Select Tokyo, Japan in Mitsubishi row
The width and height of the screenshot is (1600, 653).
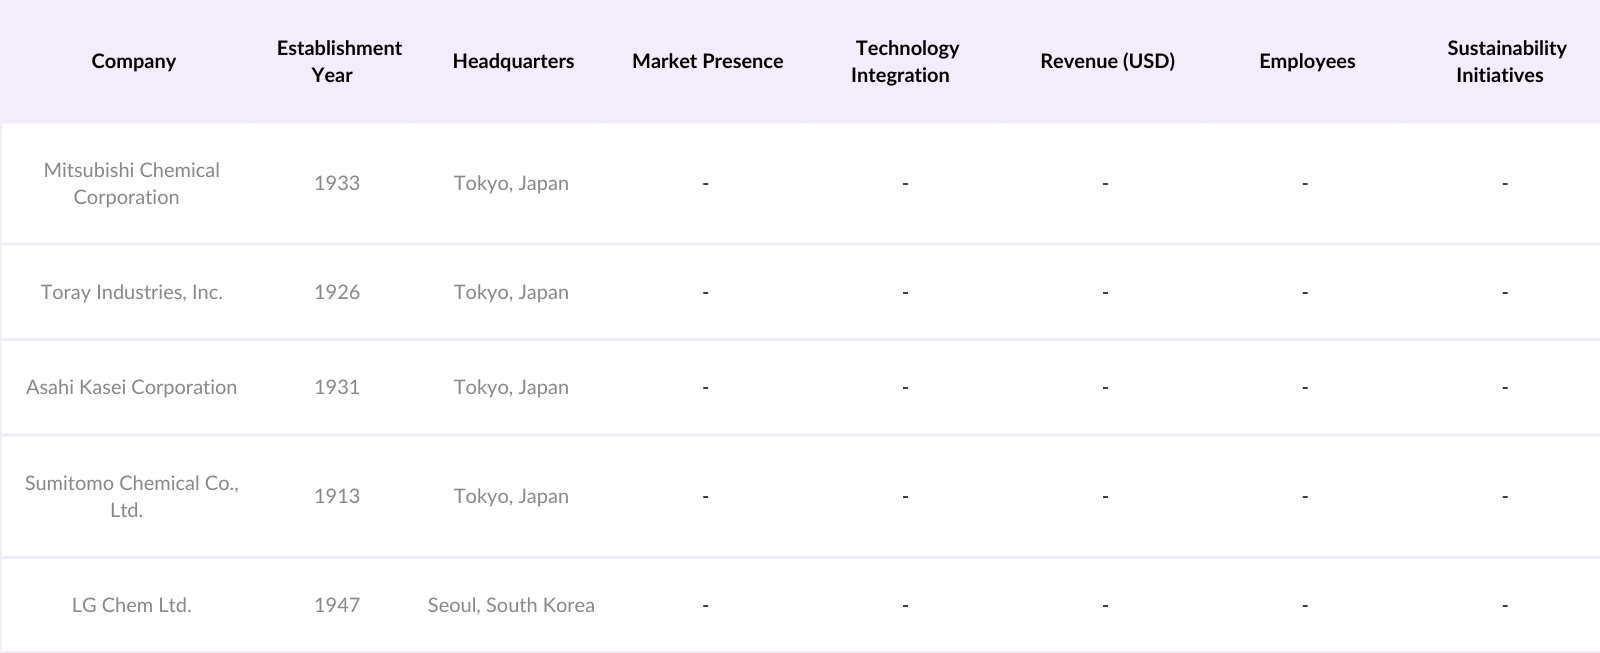511,183
